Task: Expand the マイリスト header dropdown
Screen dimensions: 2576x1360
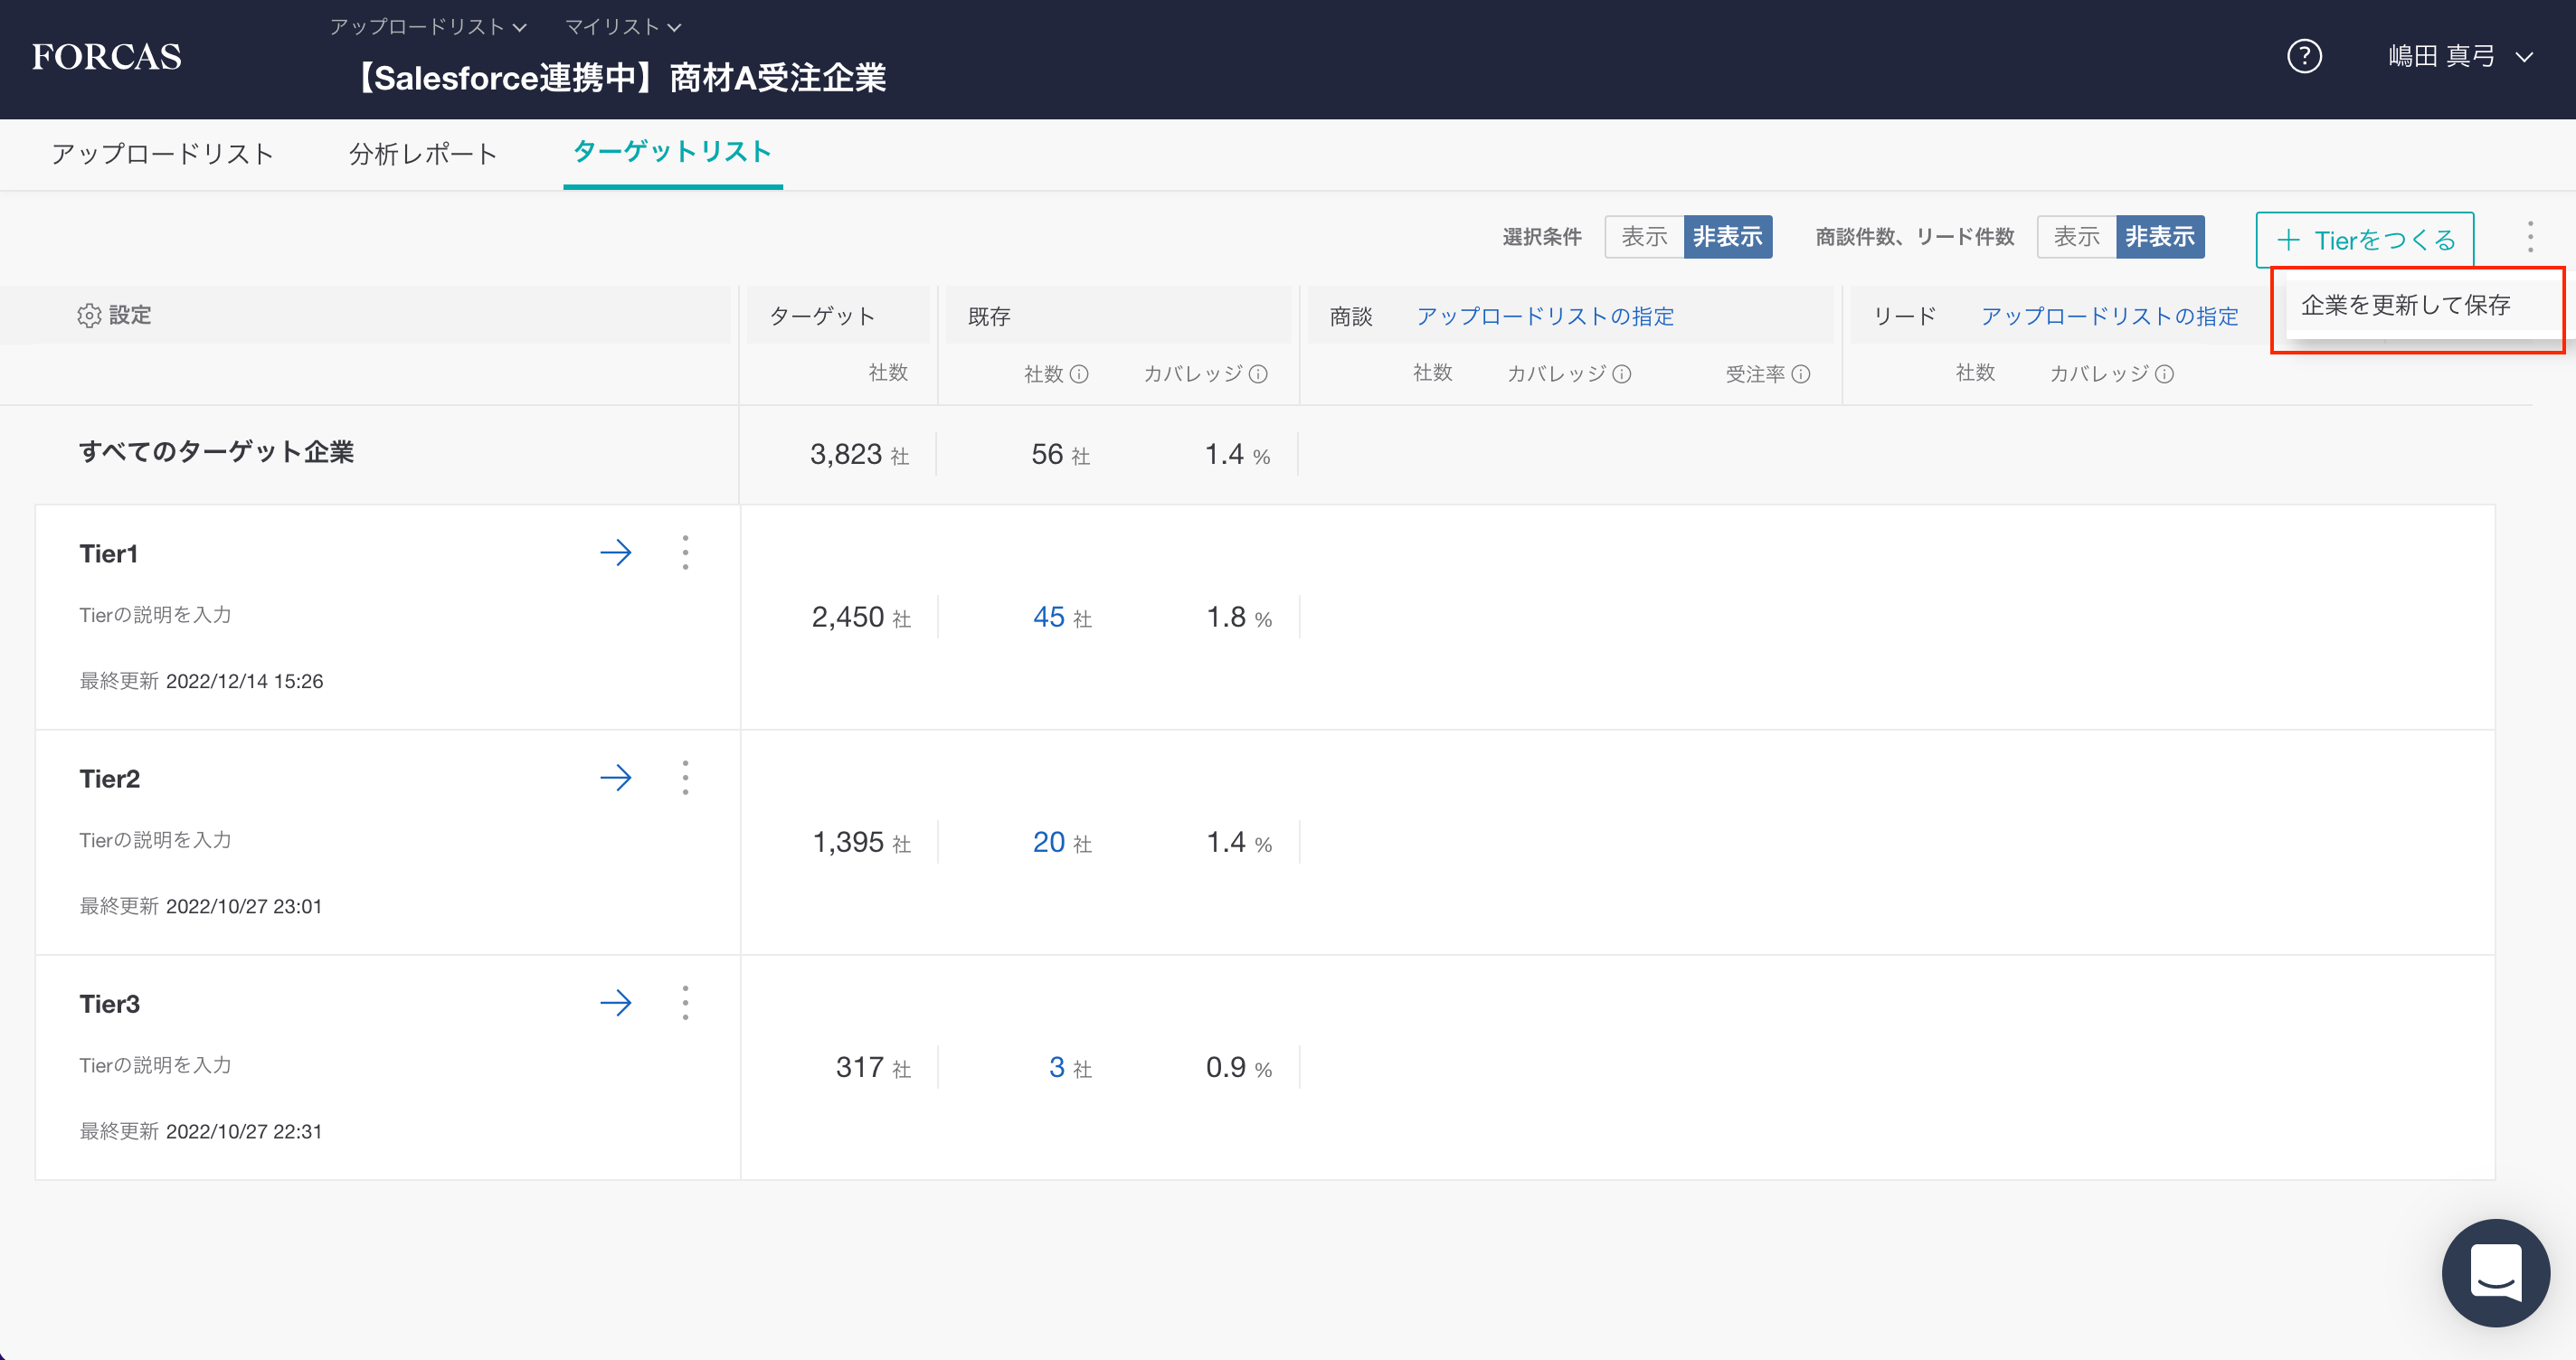Action: pyautogui.click(x=622, y=27)
